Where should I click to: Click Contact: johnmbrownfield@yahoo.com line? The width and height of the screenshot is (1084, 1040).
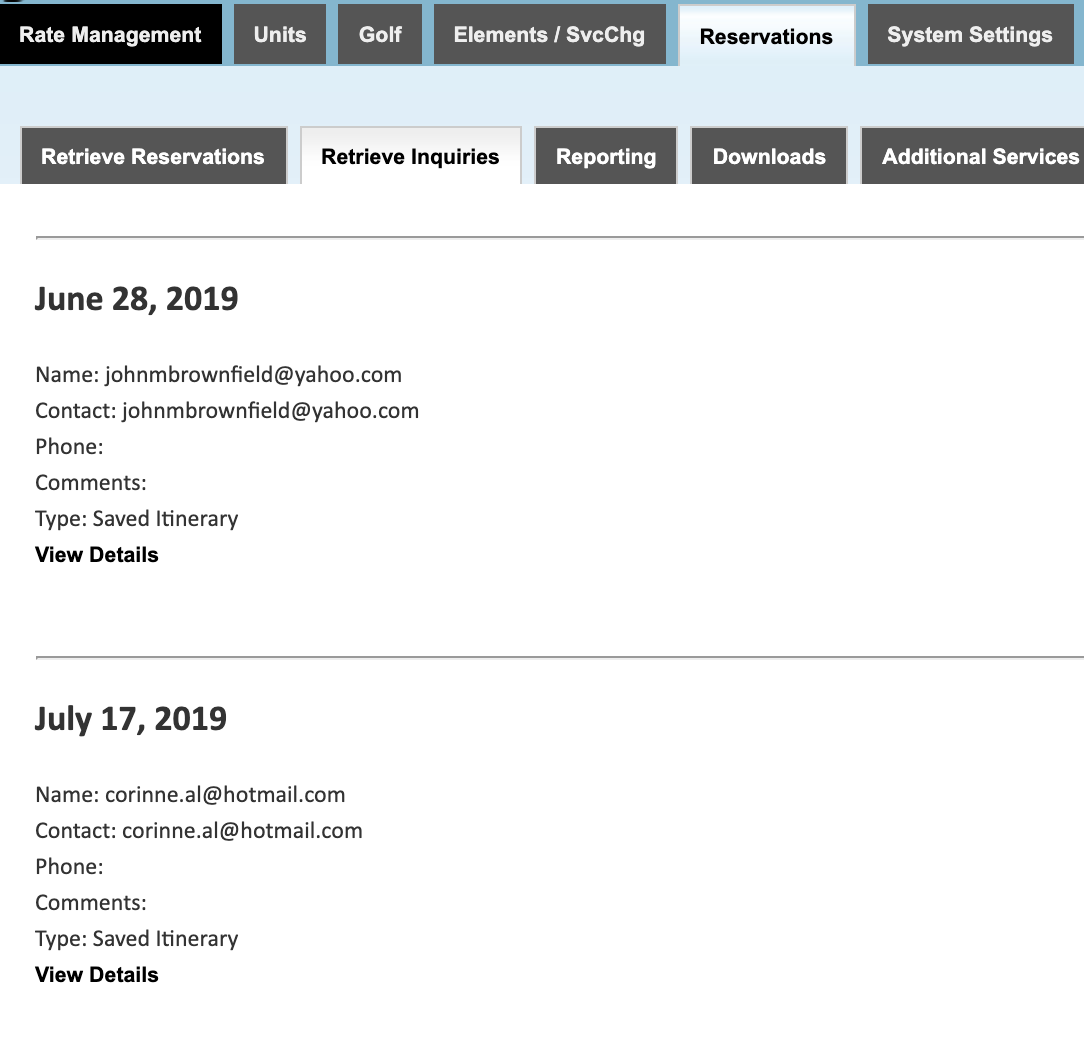point(227,411)
